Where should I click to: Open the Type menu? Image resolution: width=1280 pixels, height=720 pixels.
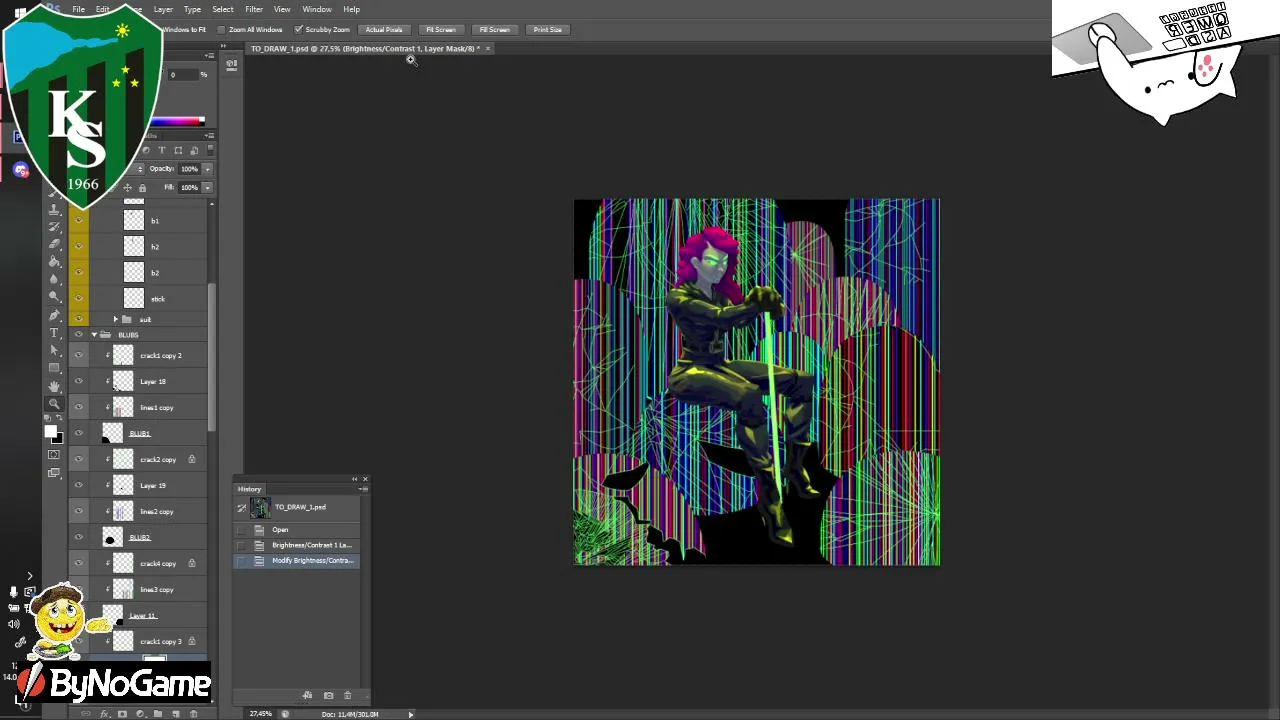192,9
